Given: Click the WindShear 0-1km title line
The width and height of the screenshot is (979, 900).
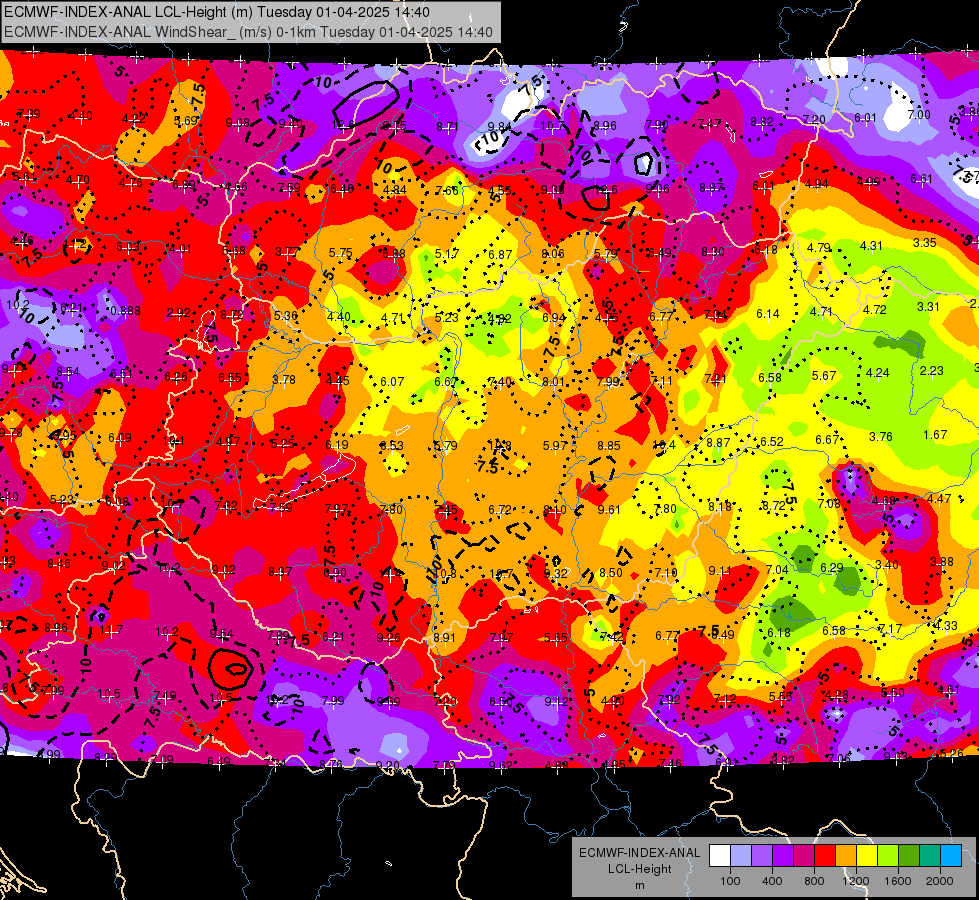Looking at the screenshot, I should [248, 32].
